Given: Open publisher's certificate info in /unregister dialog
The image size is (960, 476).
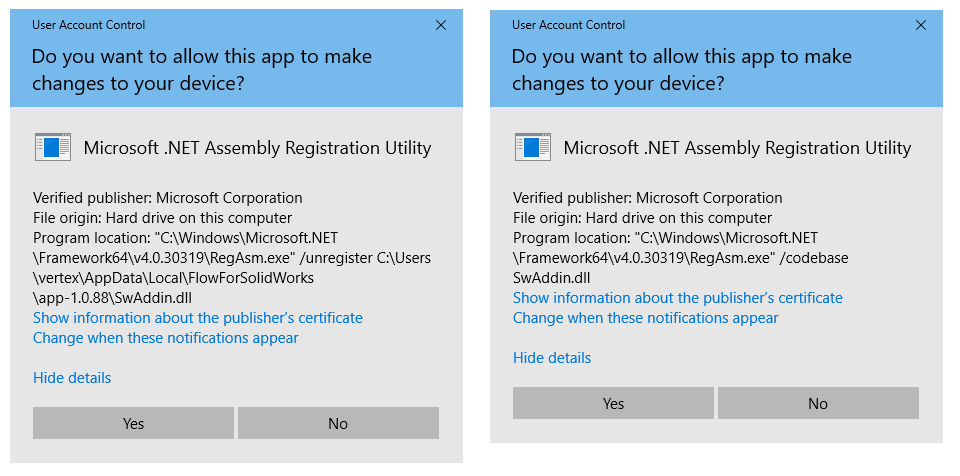Looking at the screenshot, I should [198, 318].
